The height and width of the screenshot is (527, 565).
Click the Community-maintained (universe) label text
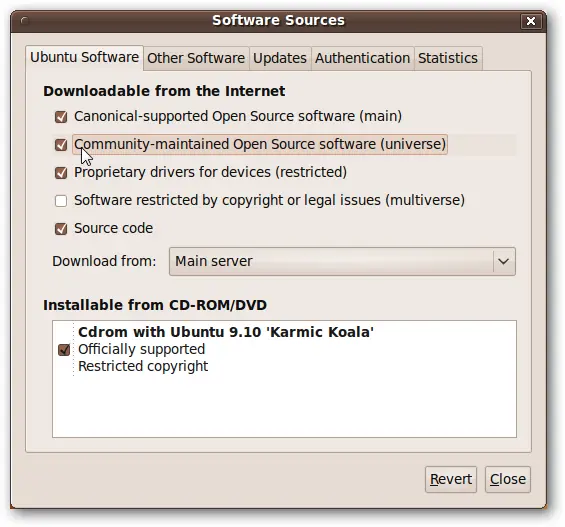click(x=260, y=144)
